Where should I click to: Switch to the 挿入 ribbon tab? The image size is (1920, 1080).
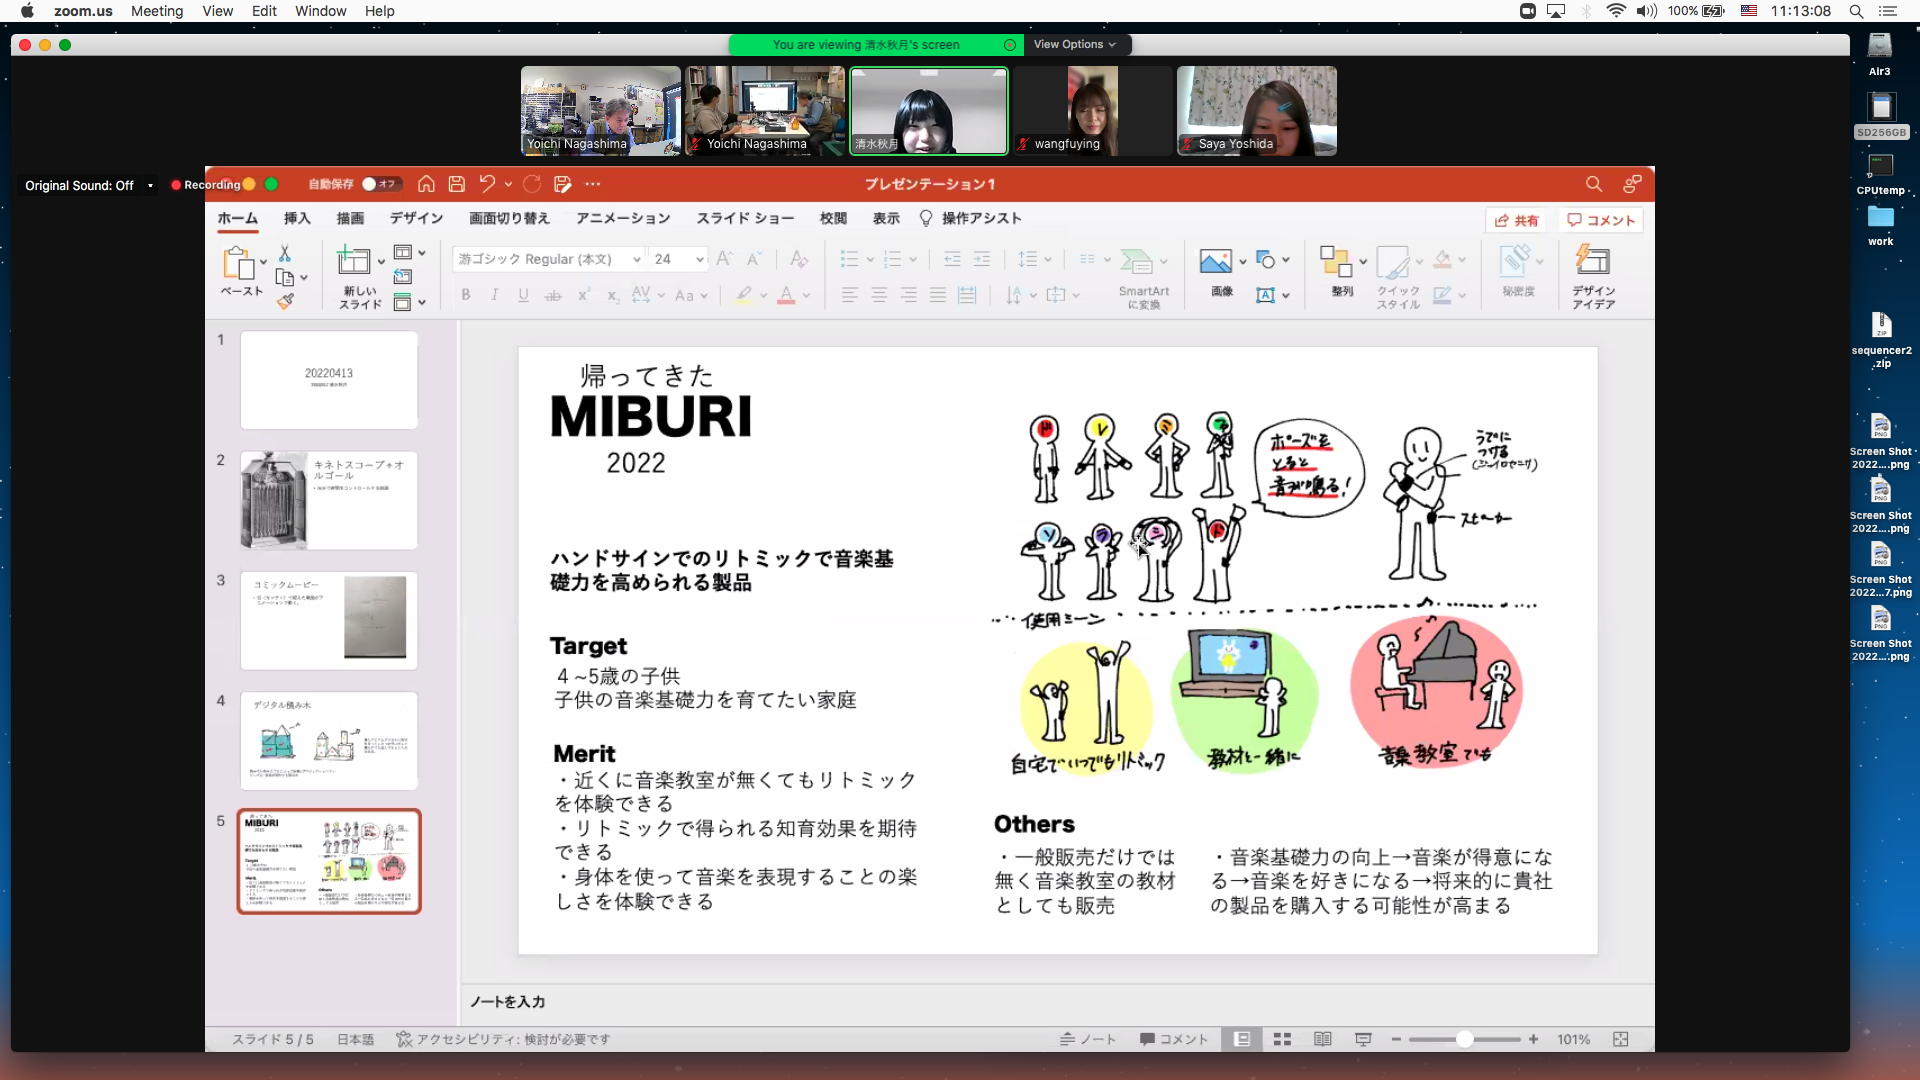coord(297,219)
